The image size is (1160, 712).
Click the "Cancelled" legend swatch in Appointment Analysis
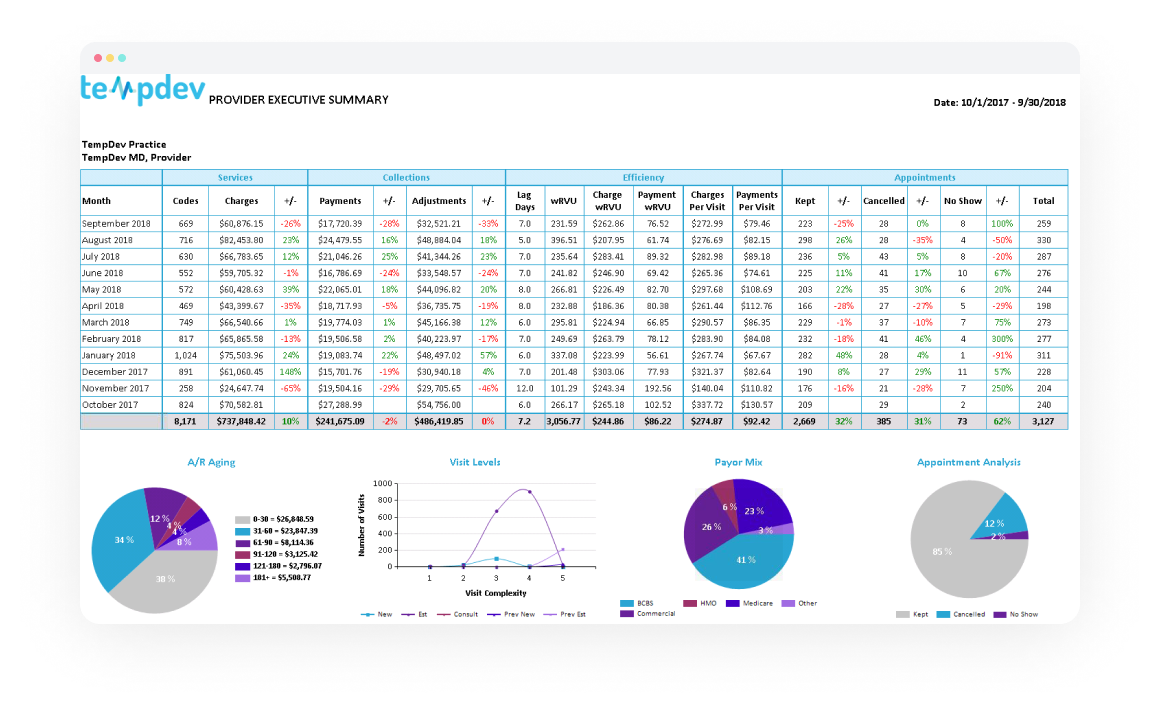click(942, 614)
